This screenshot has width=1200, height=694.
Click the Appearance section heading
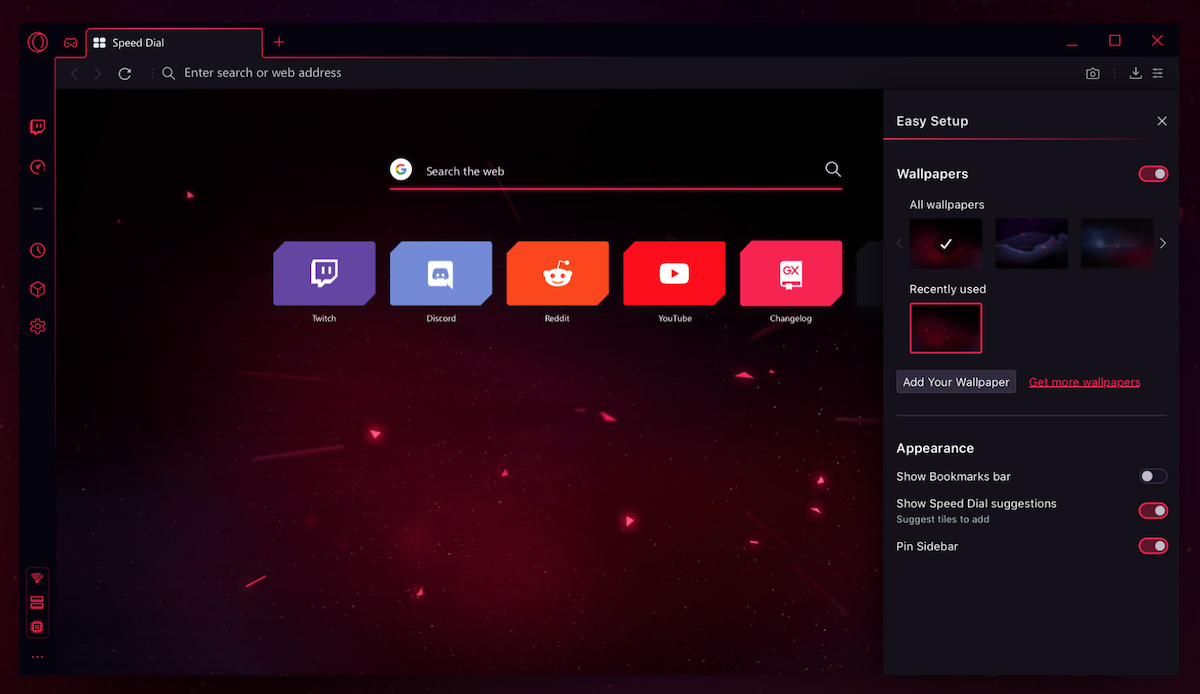[935, 448]
